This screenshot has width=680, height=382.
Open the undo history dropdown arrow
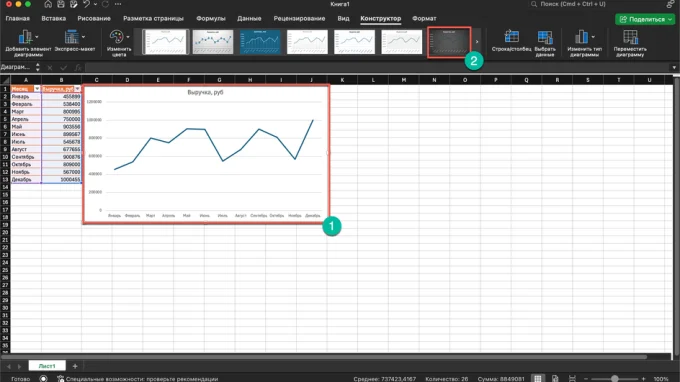point(95,4)
